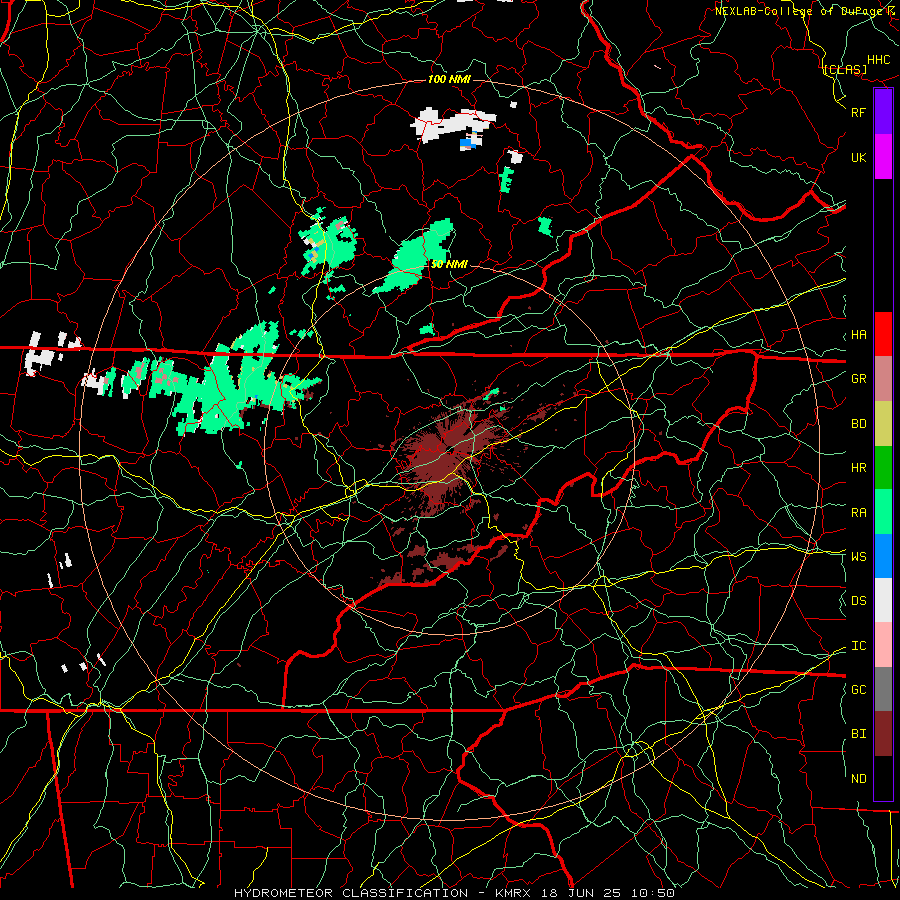Click the HA legend label

(x=858, y=335)
